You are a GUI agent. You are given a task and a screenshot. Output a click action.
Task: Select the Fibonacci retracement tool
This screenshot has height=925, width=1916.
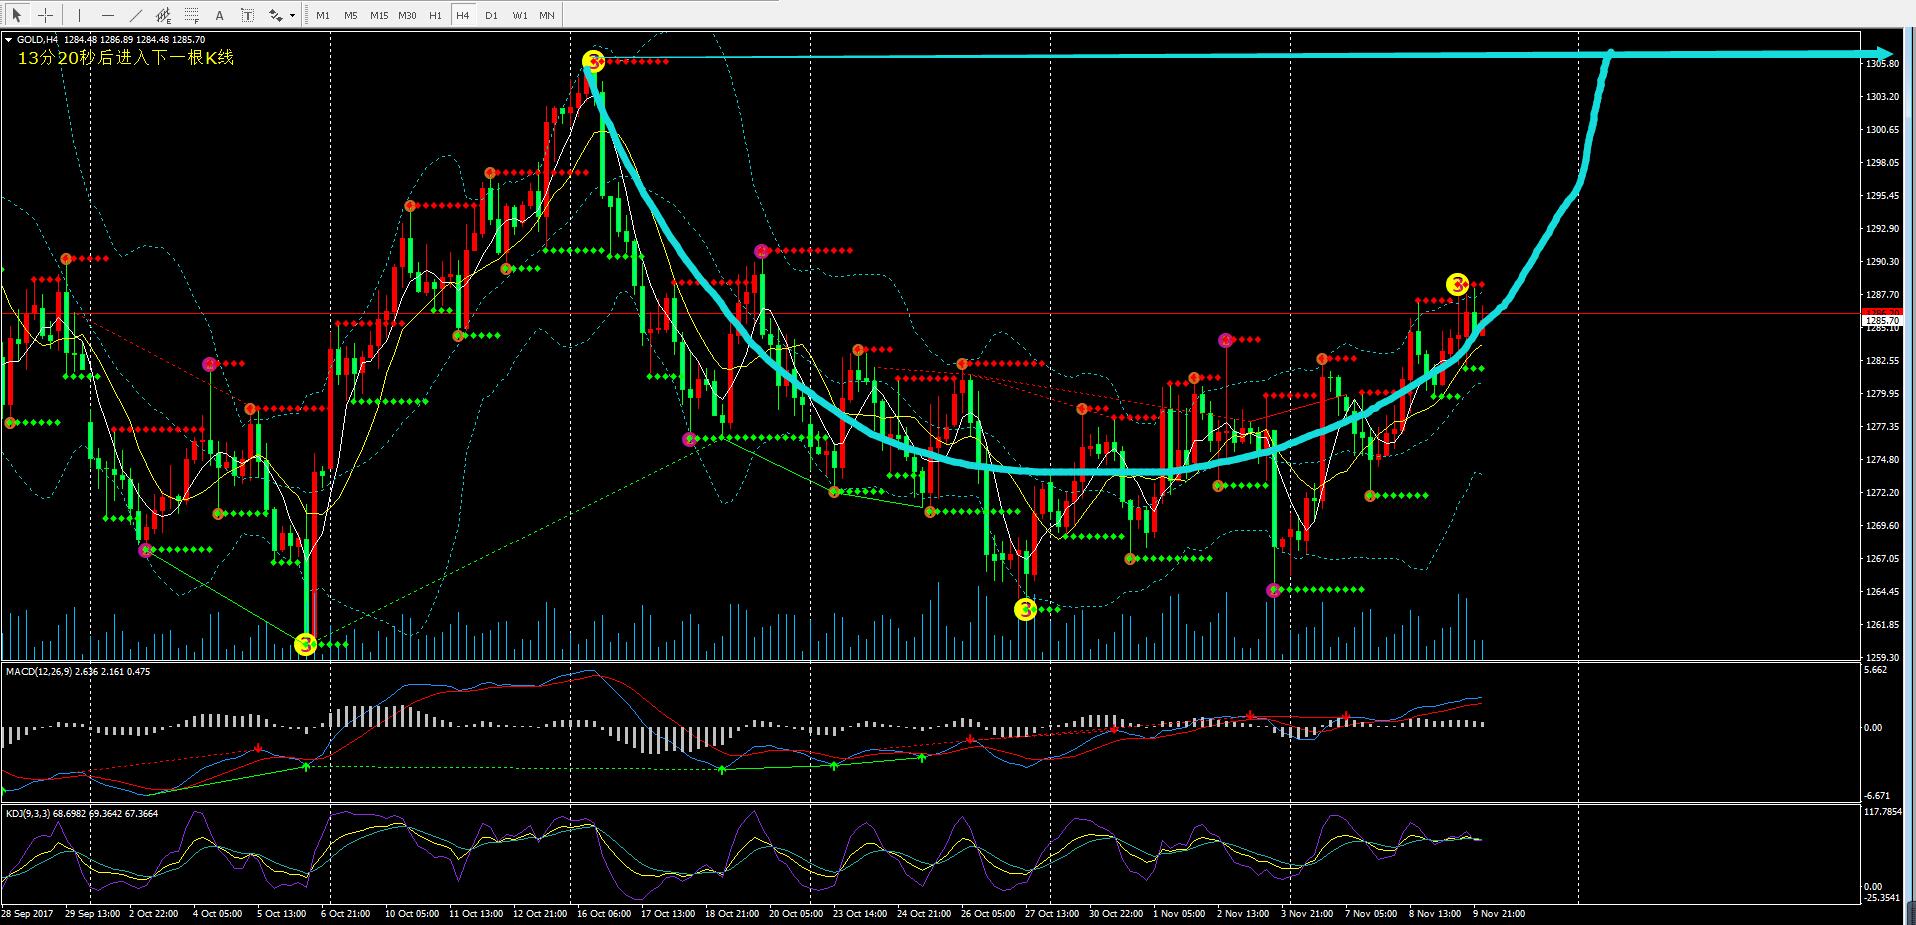[192, 15]
